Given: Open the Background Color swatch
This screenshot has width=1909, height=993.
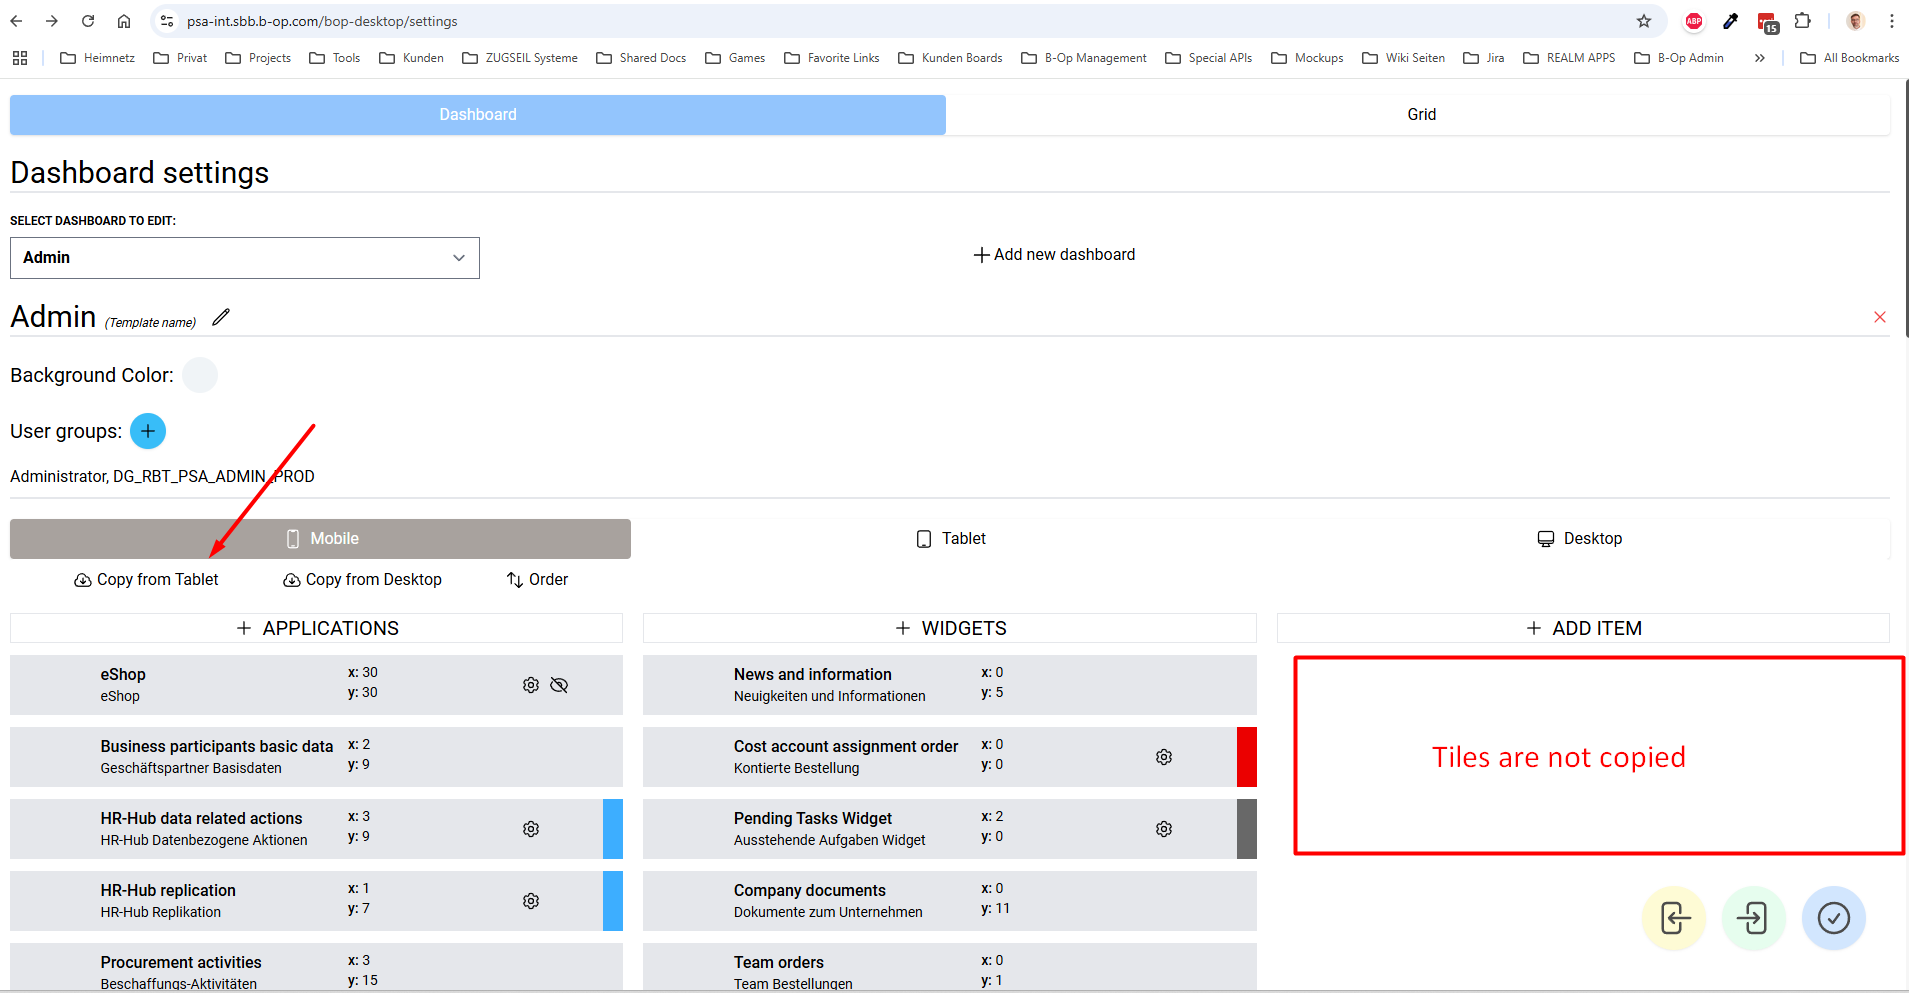Looking at the screenshot, I should click(200, 375).
